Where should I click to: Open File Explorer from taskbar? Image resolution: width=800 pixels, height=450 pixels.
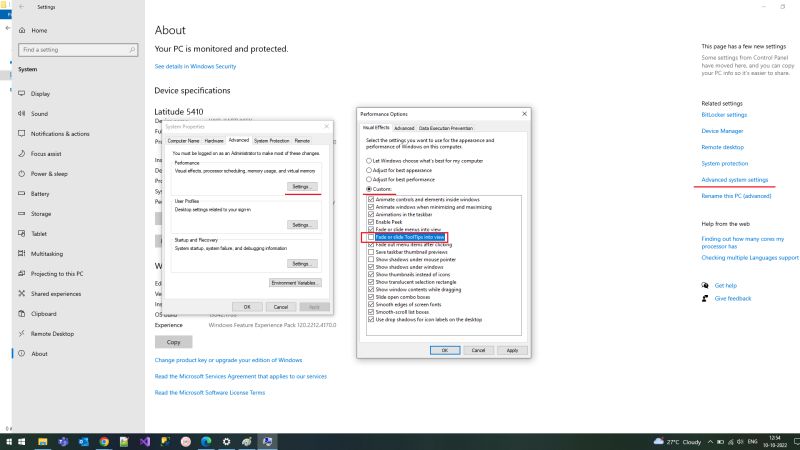[x=43, y=442]
